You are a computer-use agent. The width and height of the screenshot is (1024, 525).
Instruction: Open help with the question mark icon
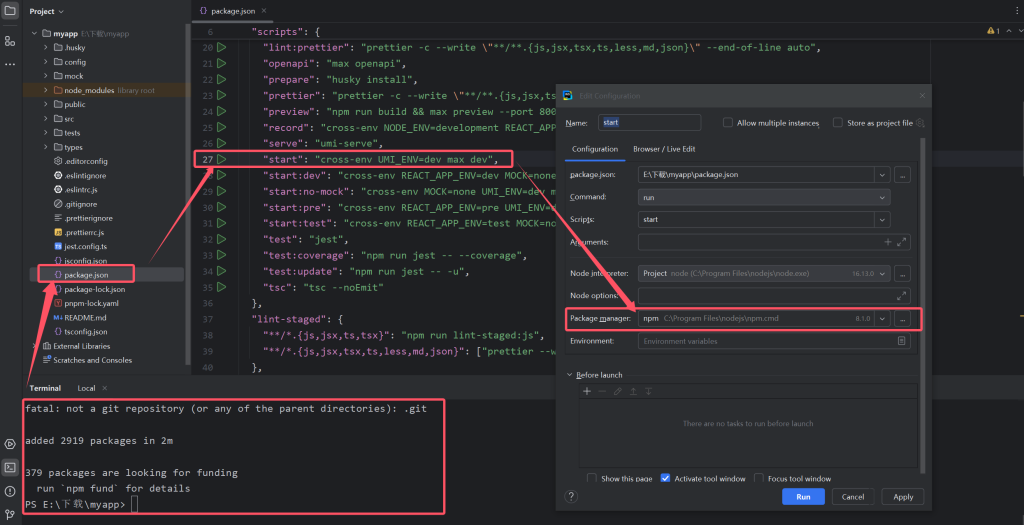[x=571, y=497]
